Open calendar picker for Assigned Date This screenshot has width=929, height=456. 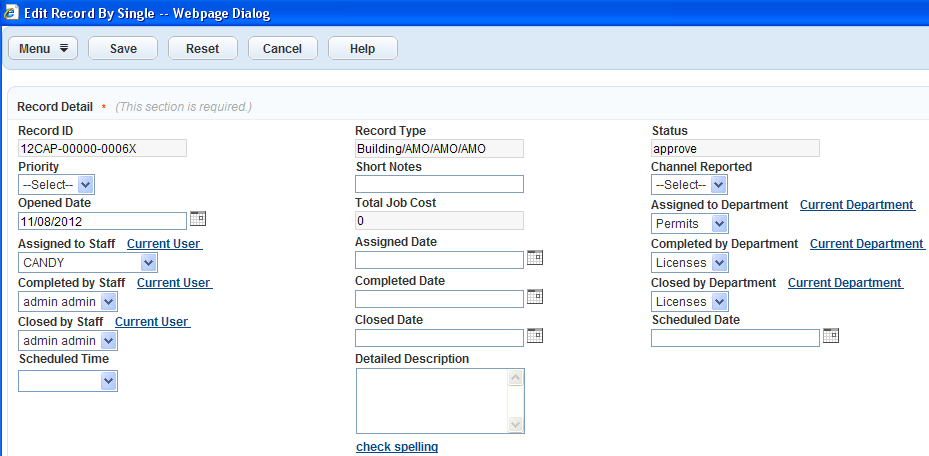(x=534, y=258)
